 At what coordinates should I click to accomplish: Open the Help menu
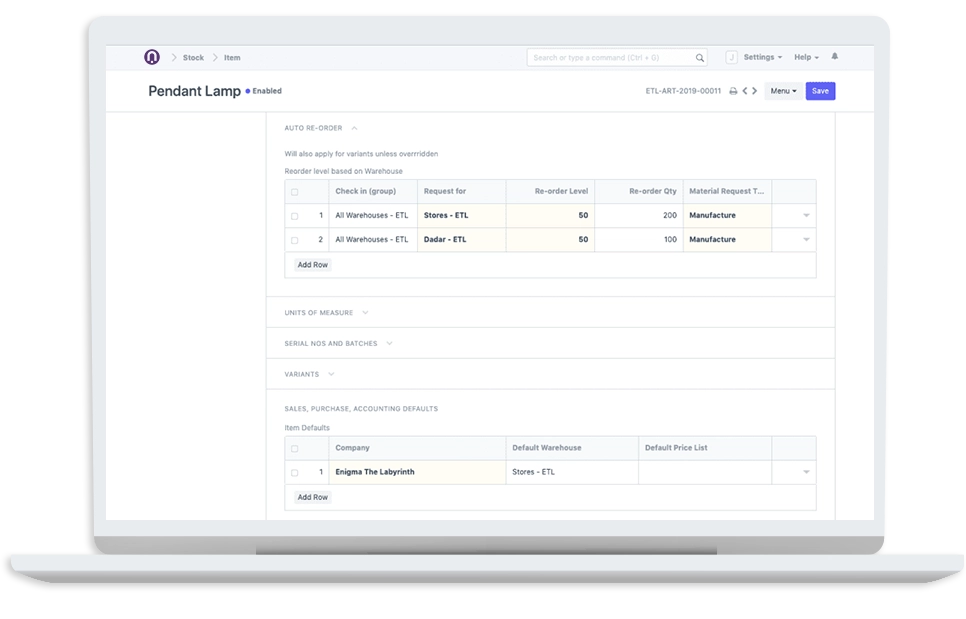806,57
